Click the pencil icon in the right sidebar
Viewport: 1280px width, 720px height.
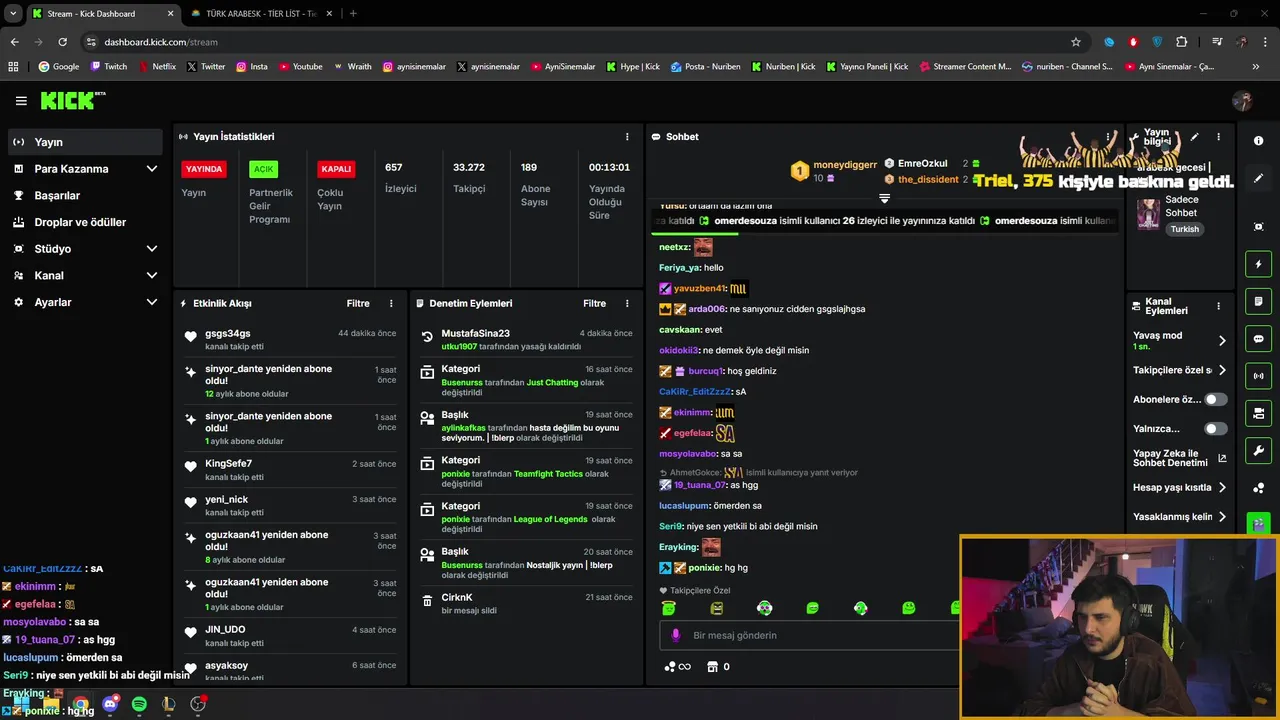coord(1259,178)
